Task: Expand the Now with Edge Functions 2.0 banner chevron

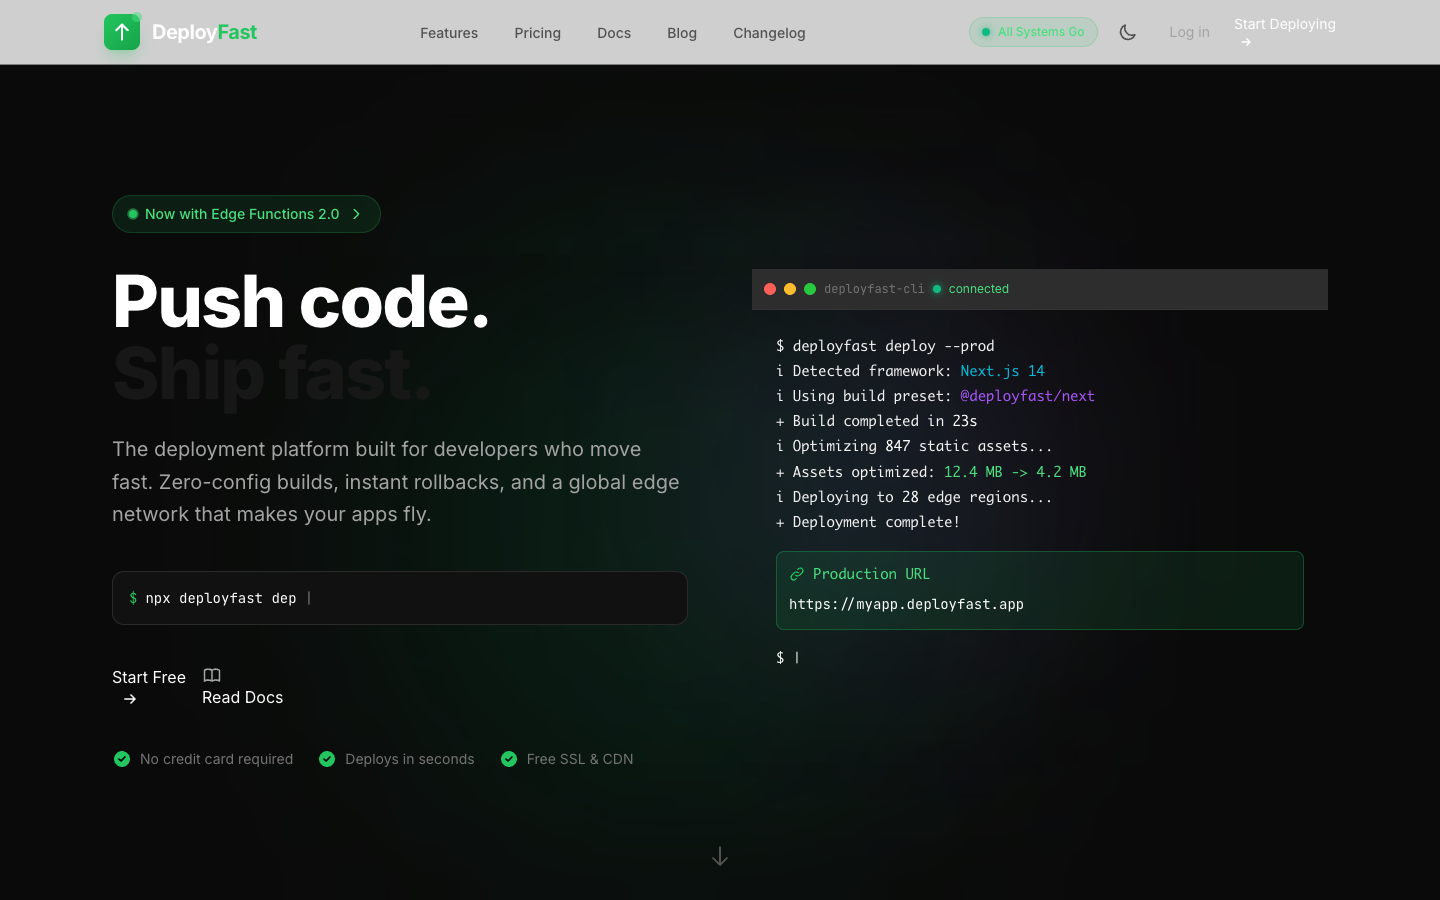Action: [356, 214]
